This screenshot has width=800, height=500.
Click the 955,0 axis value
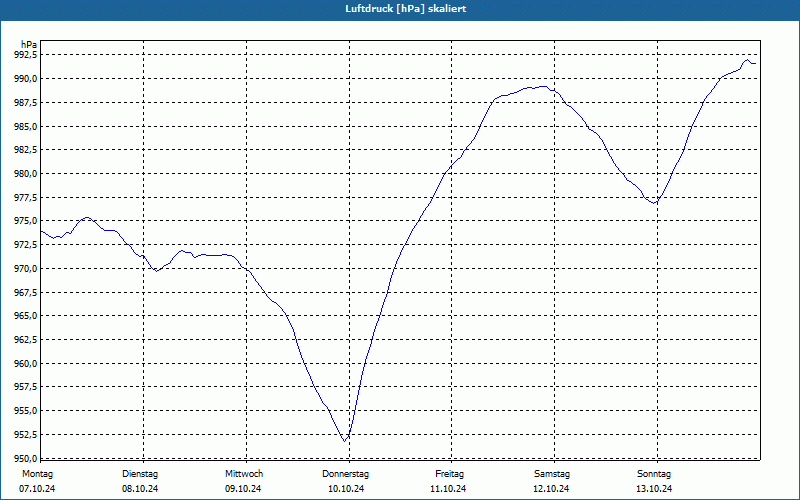tap(26, 411)
